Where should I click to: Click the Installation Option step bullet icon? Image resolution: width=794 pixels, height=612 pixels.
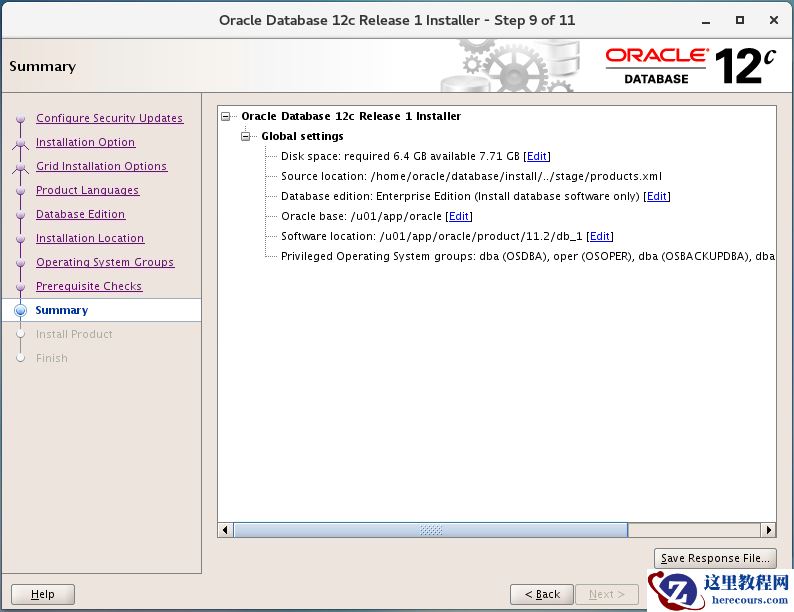pyautogui.click(x=20, y=143)
